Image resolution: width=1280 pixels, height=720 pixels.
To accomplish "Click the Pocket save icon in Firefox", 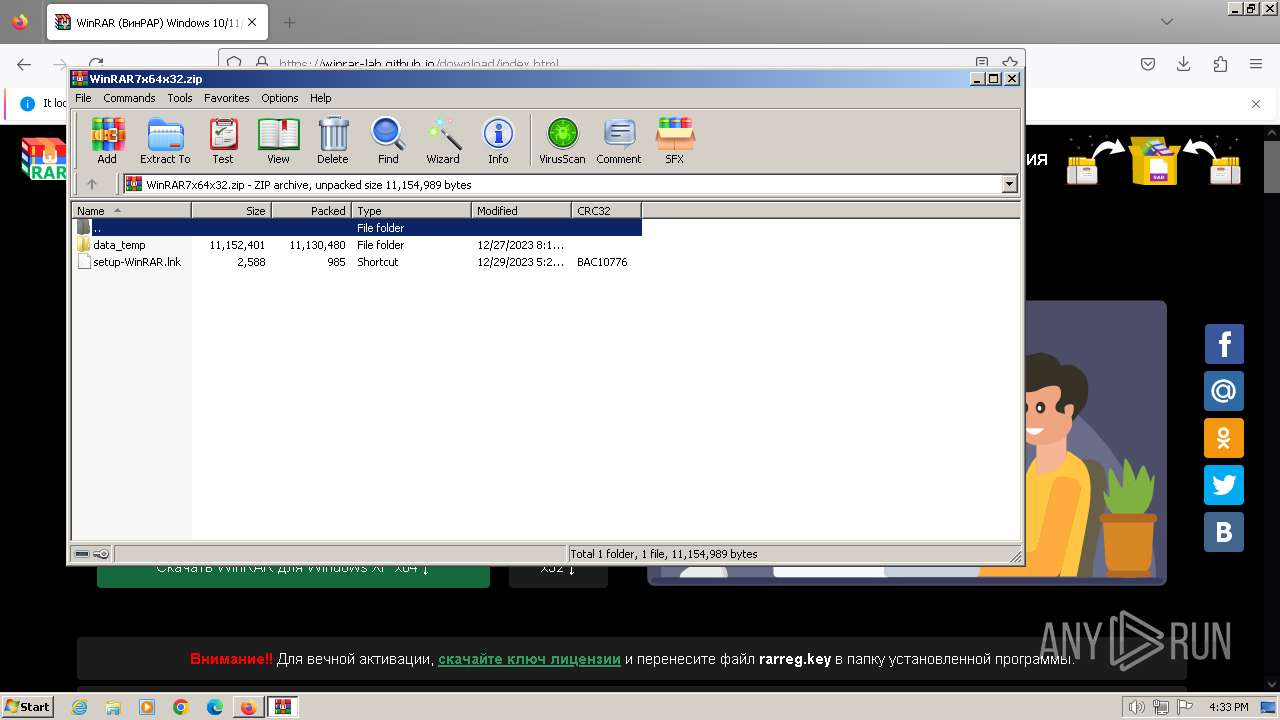I will click(x=1148, y=64).
